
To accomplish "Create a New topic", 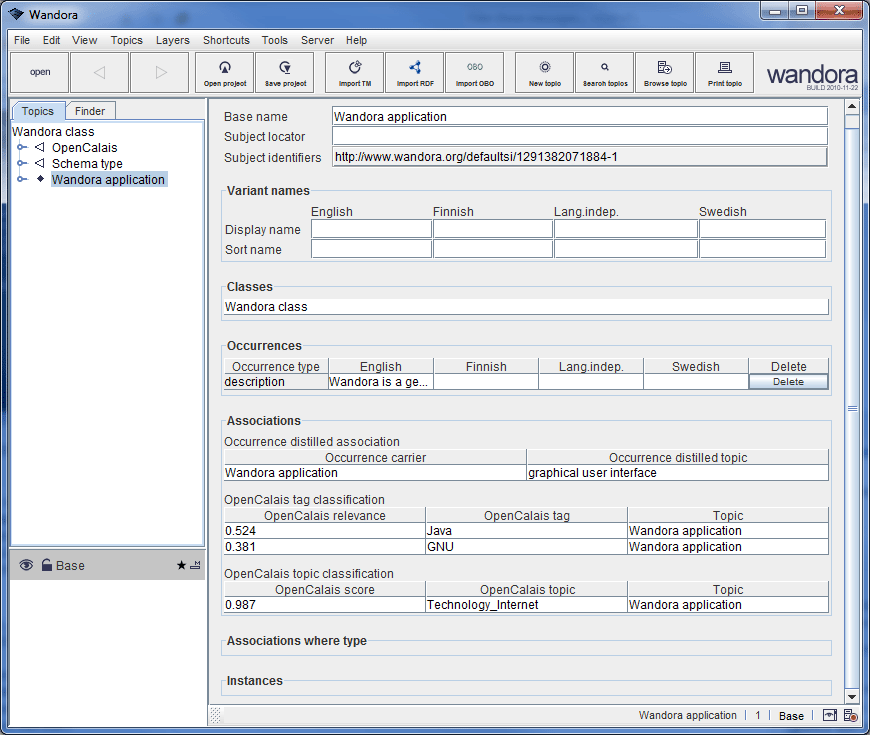I will 544,72.
